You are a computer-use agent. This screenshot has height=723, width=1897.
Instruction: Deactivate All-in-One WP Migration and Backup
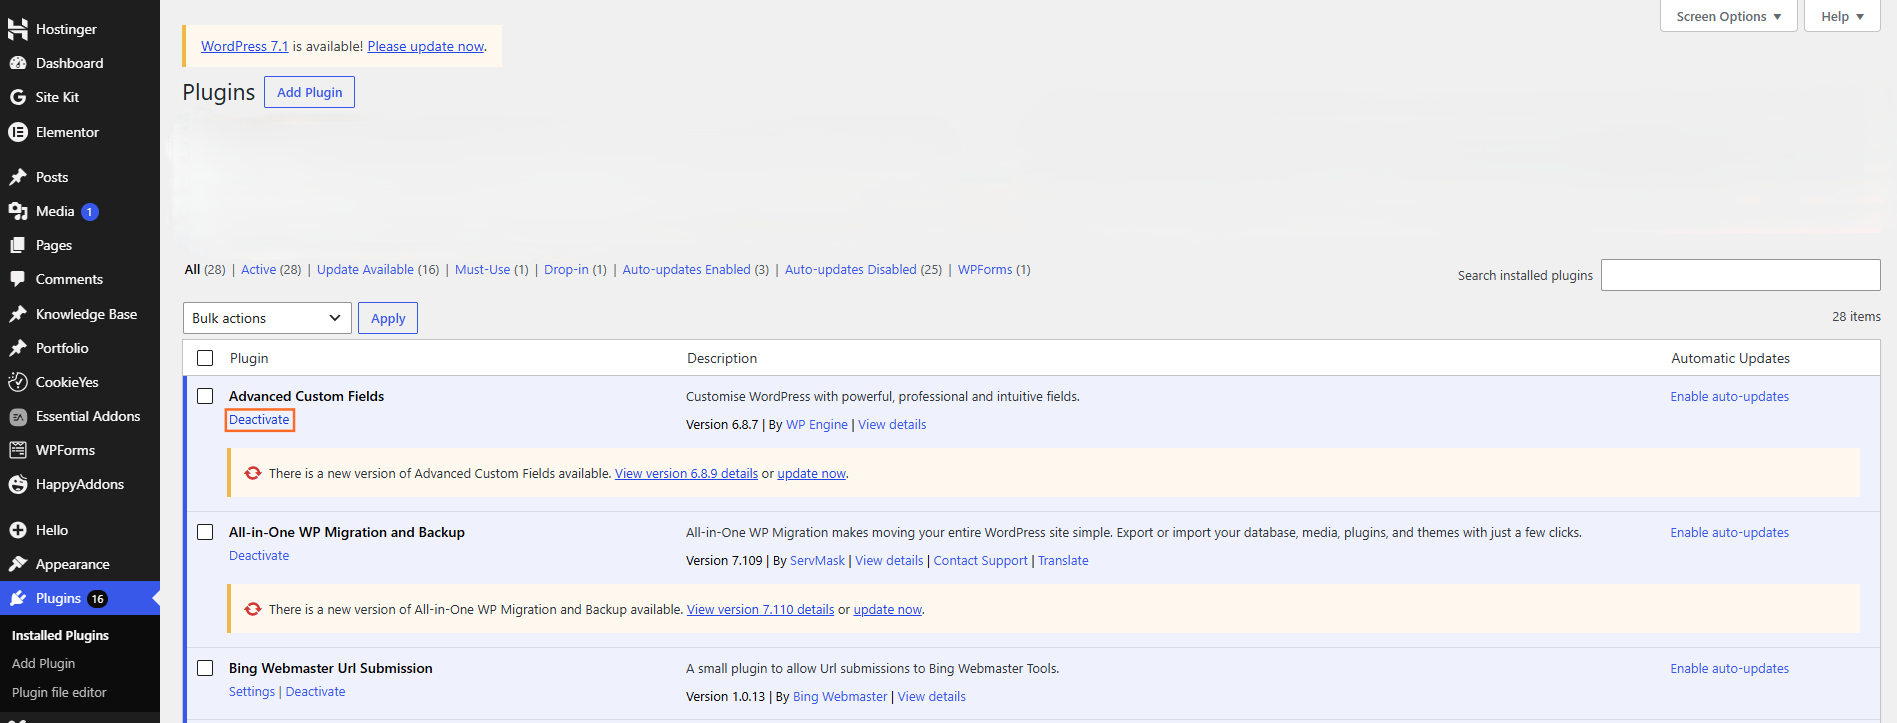[259, 556]
